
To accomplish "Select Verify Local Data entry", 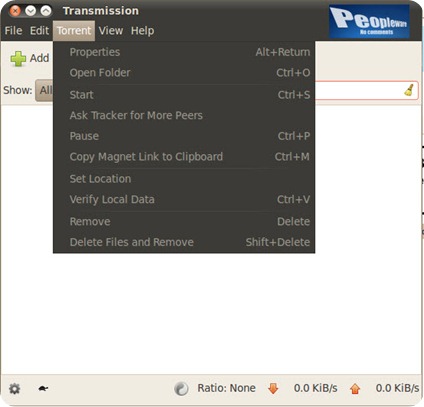I will 184,199.
